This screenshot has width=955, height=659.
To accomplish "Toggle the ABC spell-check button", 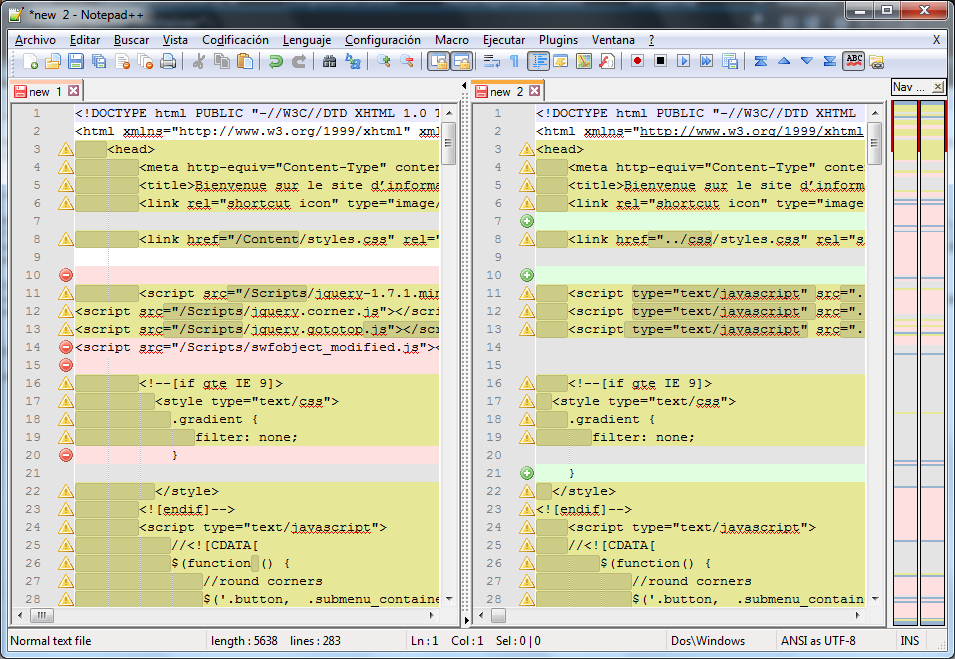I will tap(853, 62).
